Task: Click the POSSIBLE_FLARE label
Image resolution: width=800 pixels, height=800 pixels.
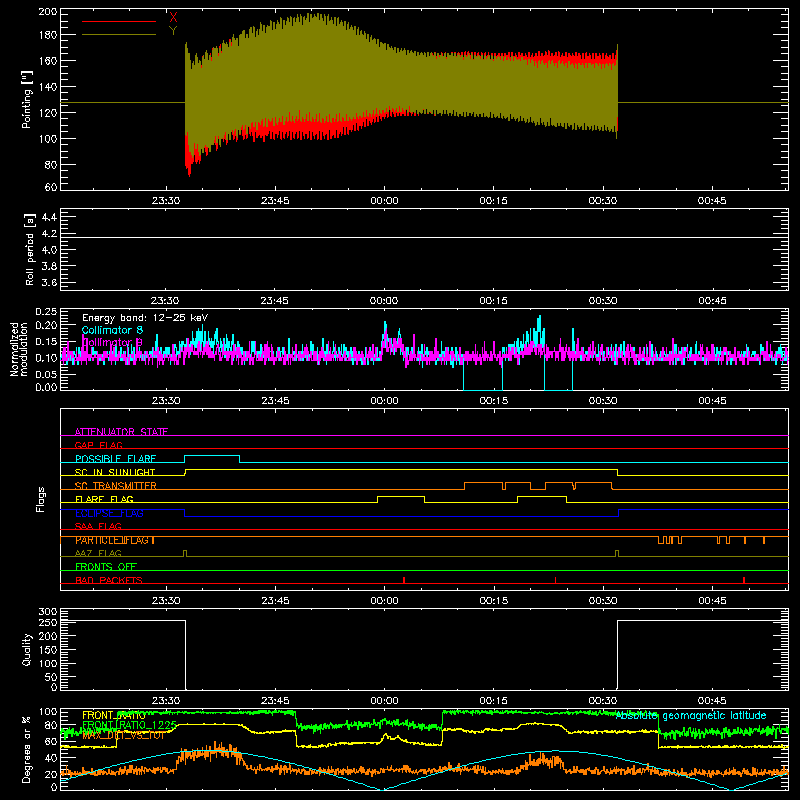Action: [x=115, y=459]
